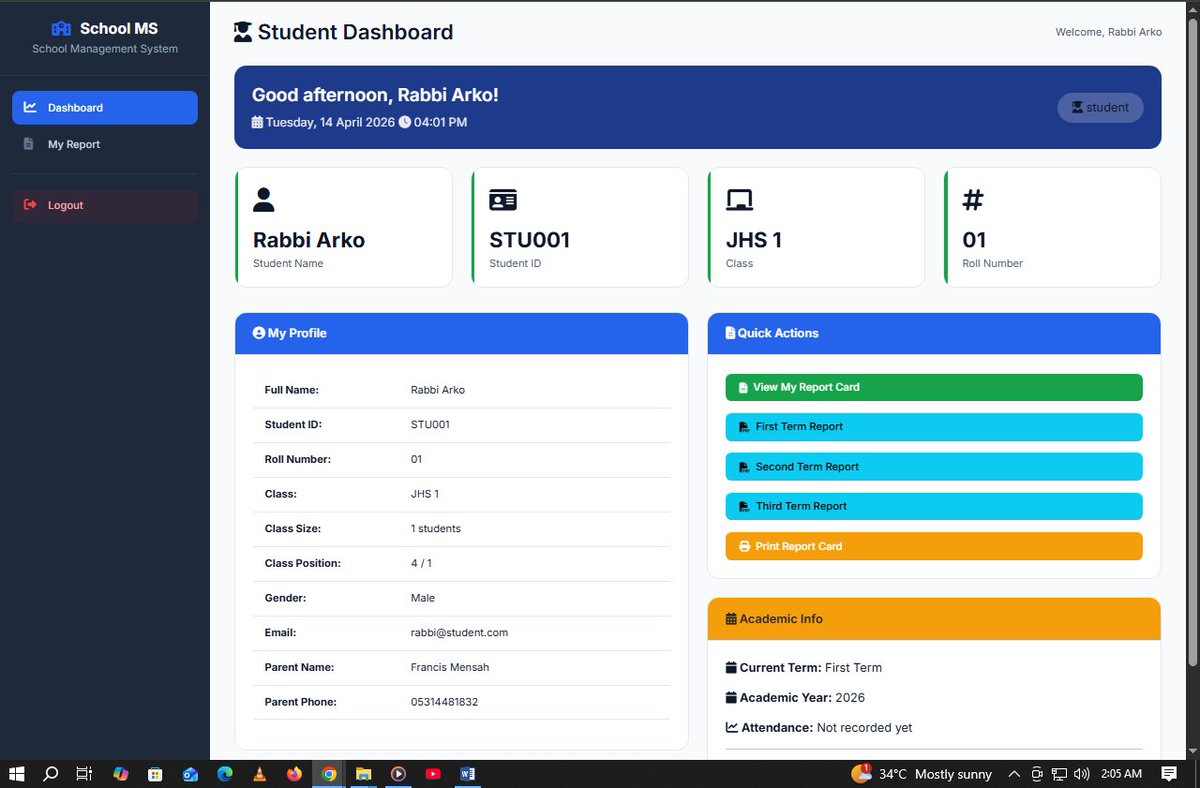Open Microsoft Word from the taskbar
Image resolution: width=1200 pixels, height=788 pixels.
tap(468, 774)
